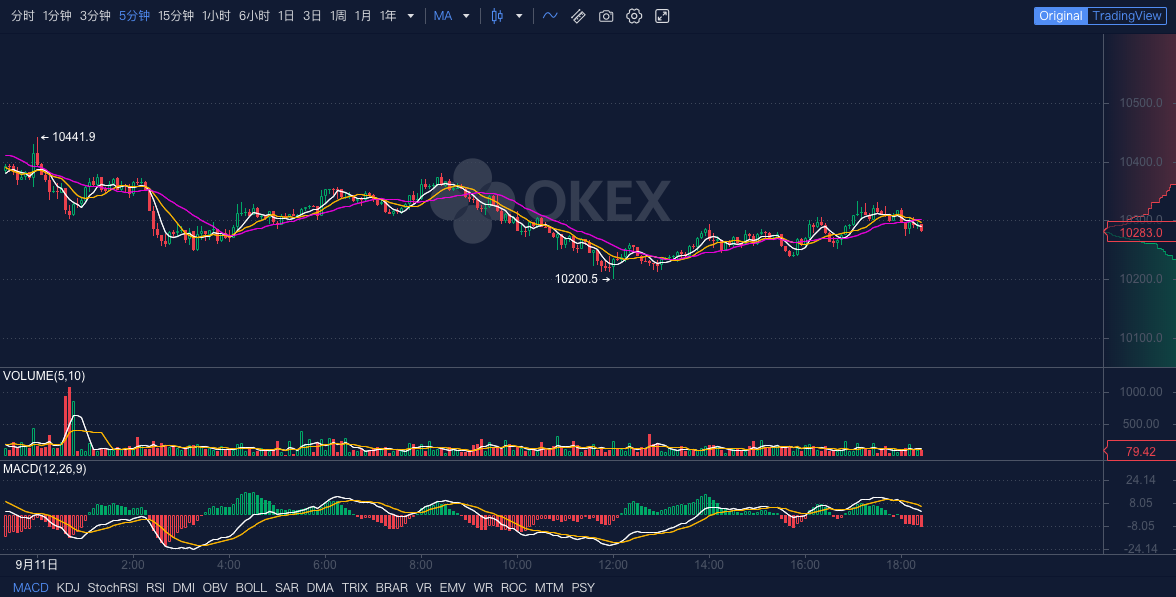Open chart settings gear icon
This screenshot has height=597, width=1176.
tap(634, 16)
